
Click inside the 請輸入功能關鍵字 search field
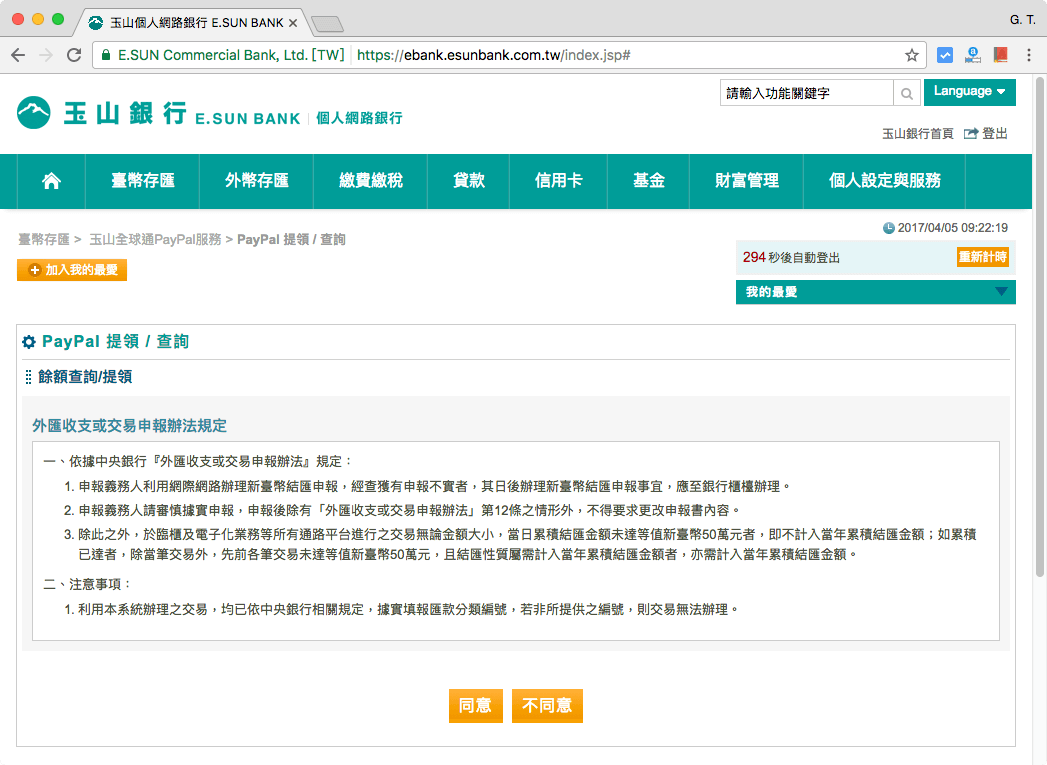pyautogui.click(x=800, y=91)
